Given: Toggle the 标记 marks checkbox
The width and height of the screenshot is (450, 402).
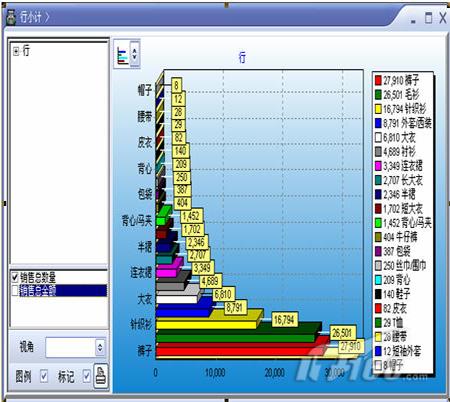Looking at the screenshot, I should tap(87, 376).
